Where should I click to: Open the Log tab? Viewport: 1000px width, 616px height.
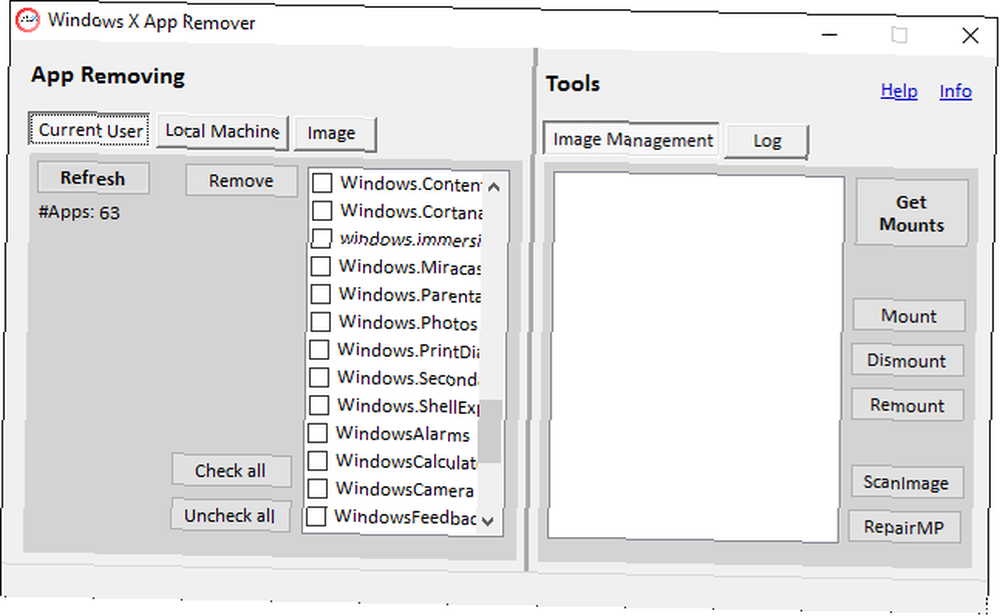point(767,141)
